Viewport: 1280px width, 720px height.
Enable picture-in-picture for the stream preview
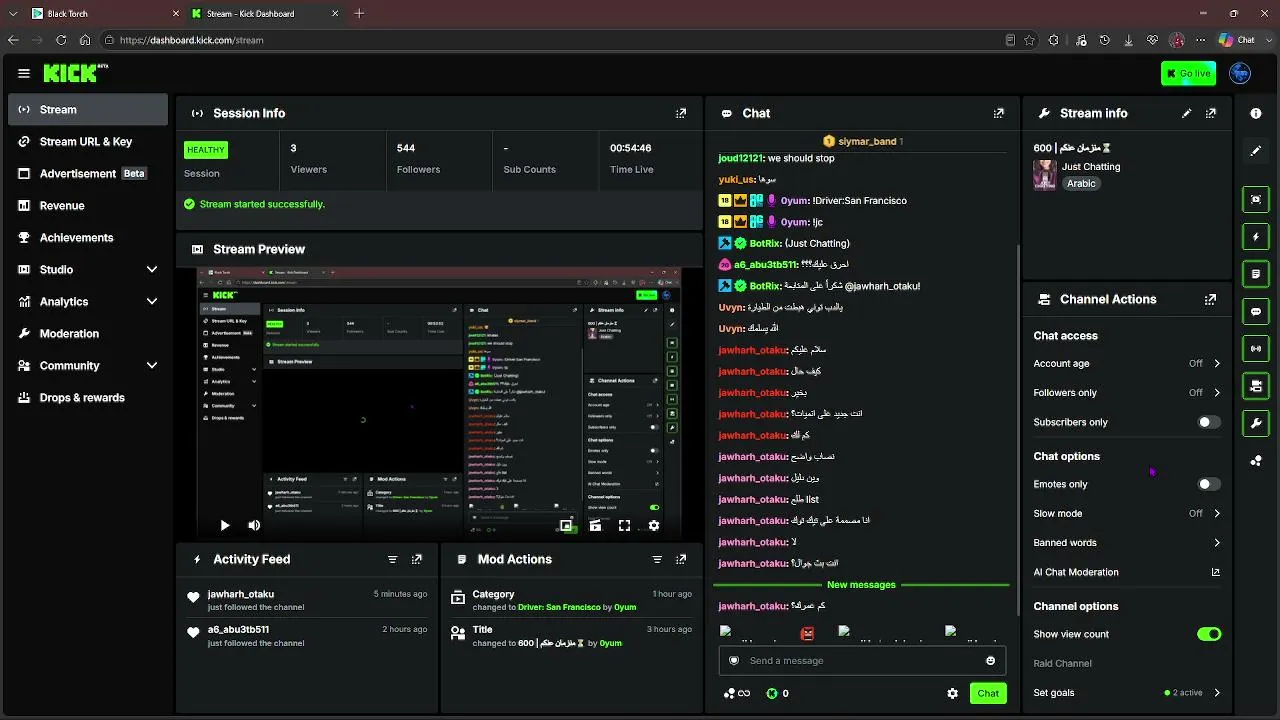click(566, 525)
